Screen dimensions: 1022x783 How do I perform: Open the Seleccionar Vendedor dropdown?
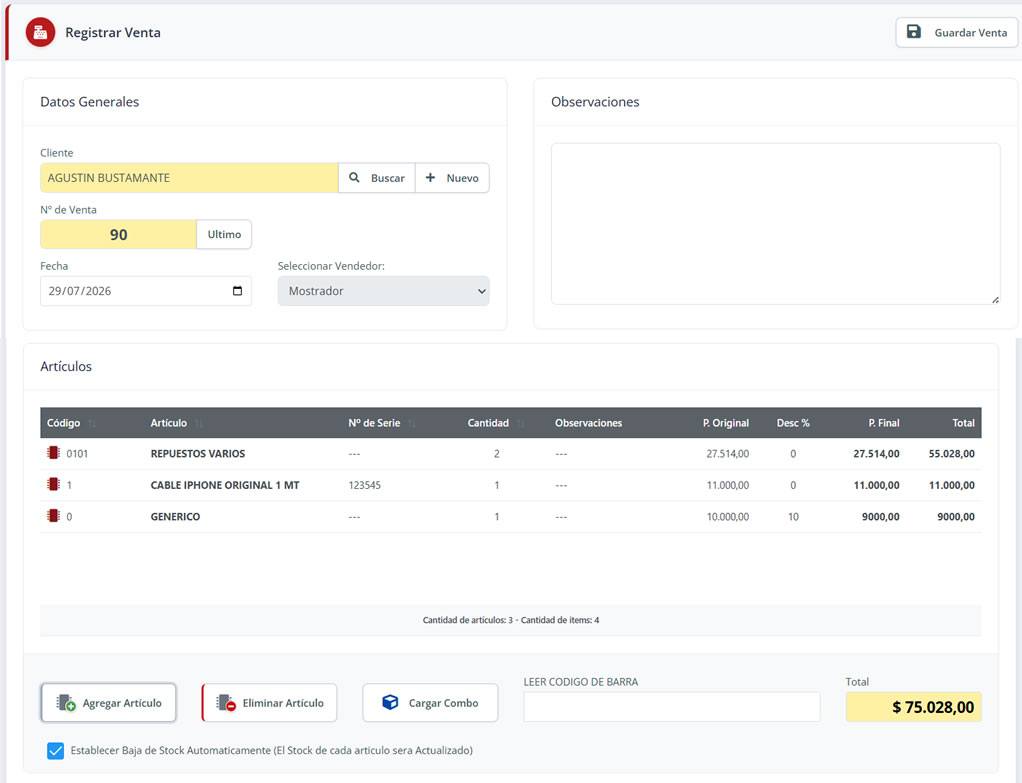click(383, 291)
